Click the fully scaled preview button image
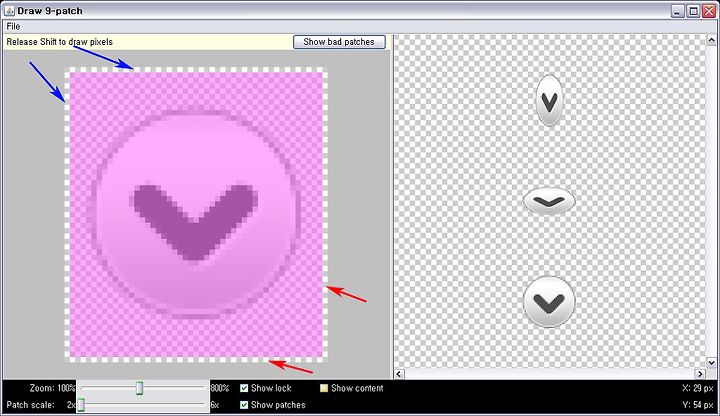 pyautogui.click(x=549, y=302)
